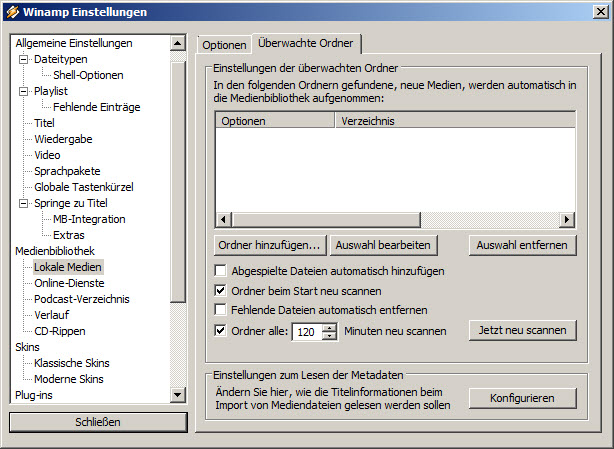Image resolution: width=614 pixels, height=449 pixels.
Task: Close the Winamp Einstellungen window
Action: tap(601, 12)
